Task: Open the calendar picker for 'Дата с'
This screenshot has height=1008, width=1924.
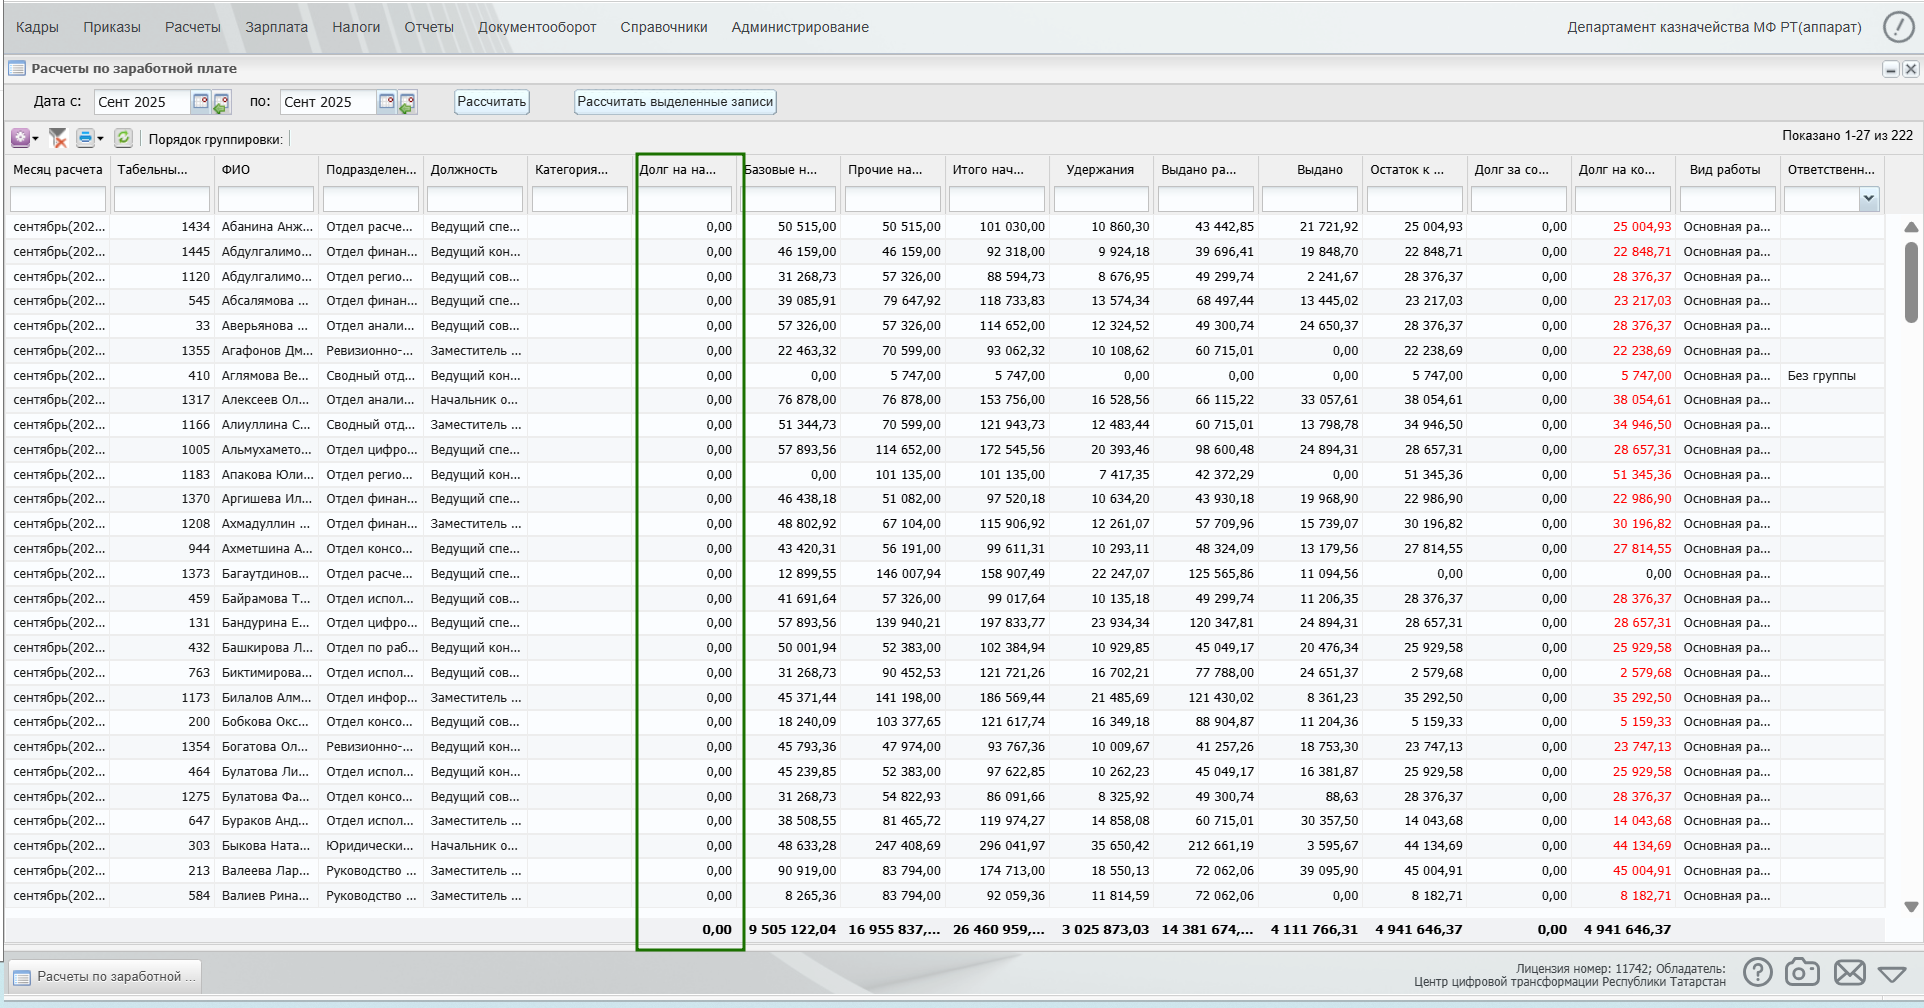Action: point(200,102)
